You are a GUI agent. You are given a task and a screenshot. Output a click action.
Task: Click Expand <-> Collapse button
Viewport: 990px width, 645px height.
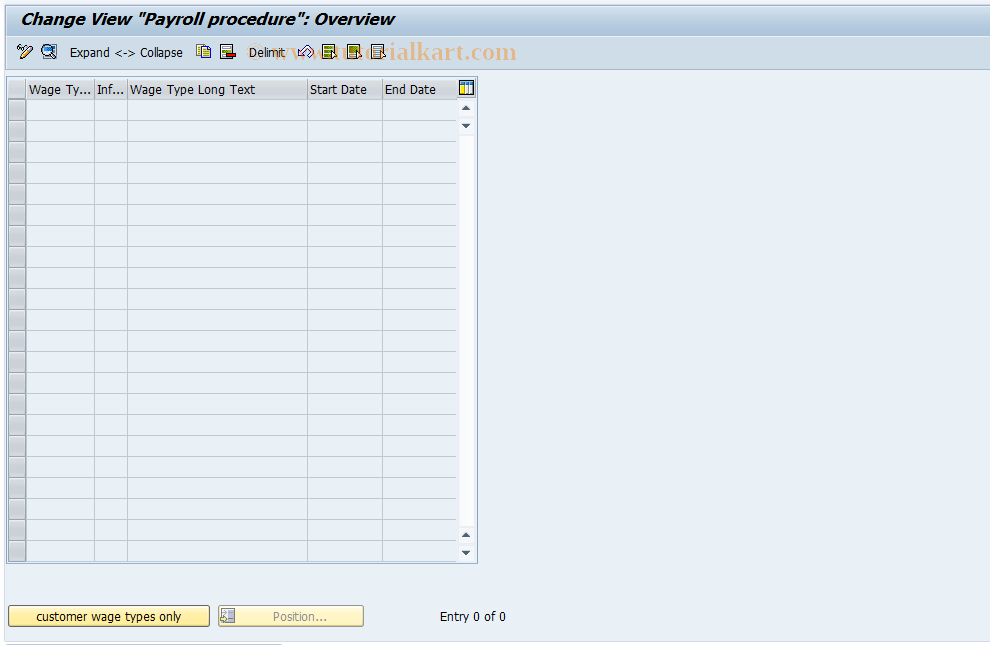(126, 52)
